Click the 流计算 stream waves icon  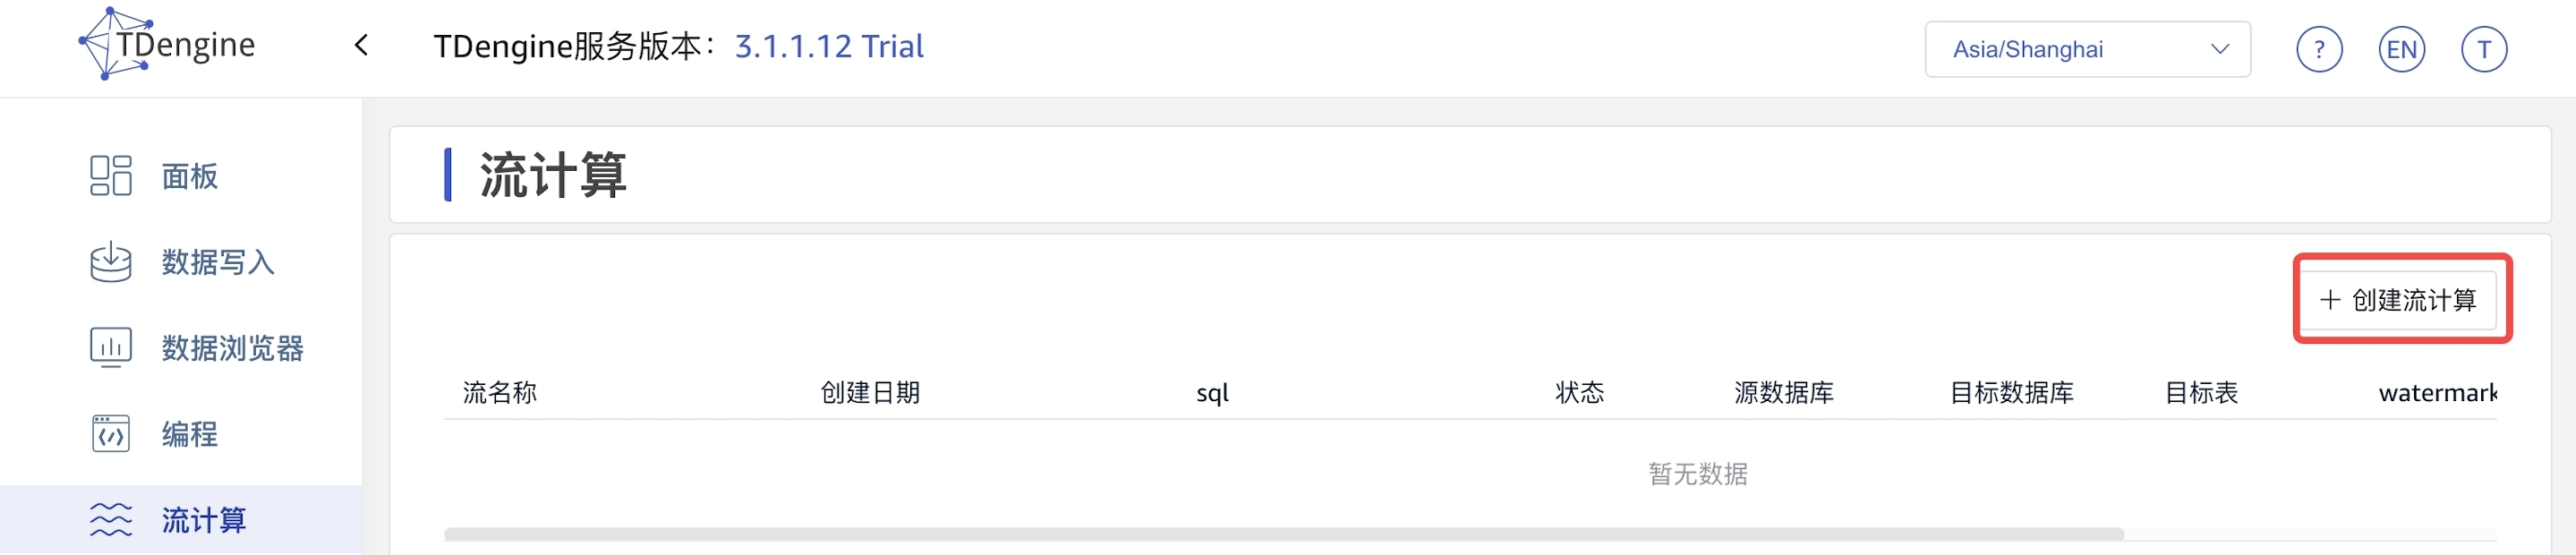[x=111, y=520]
